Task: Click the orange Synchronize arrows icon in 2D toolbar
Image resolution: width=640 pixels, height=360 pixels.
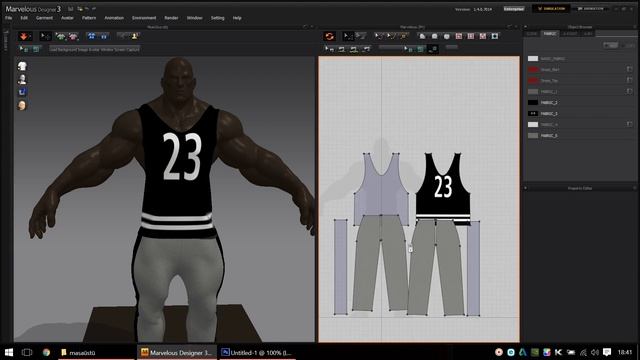Action: point(329,36)
